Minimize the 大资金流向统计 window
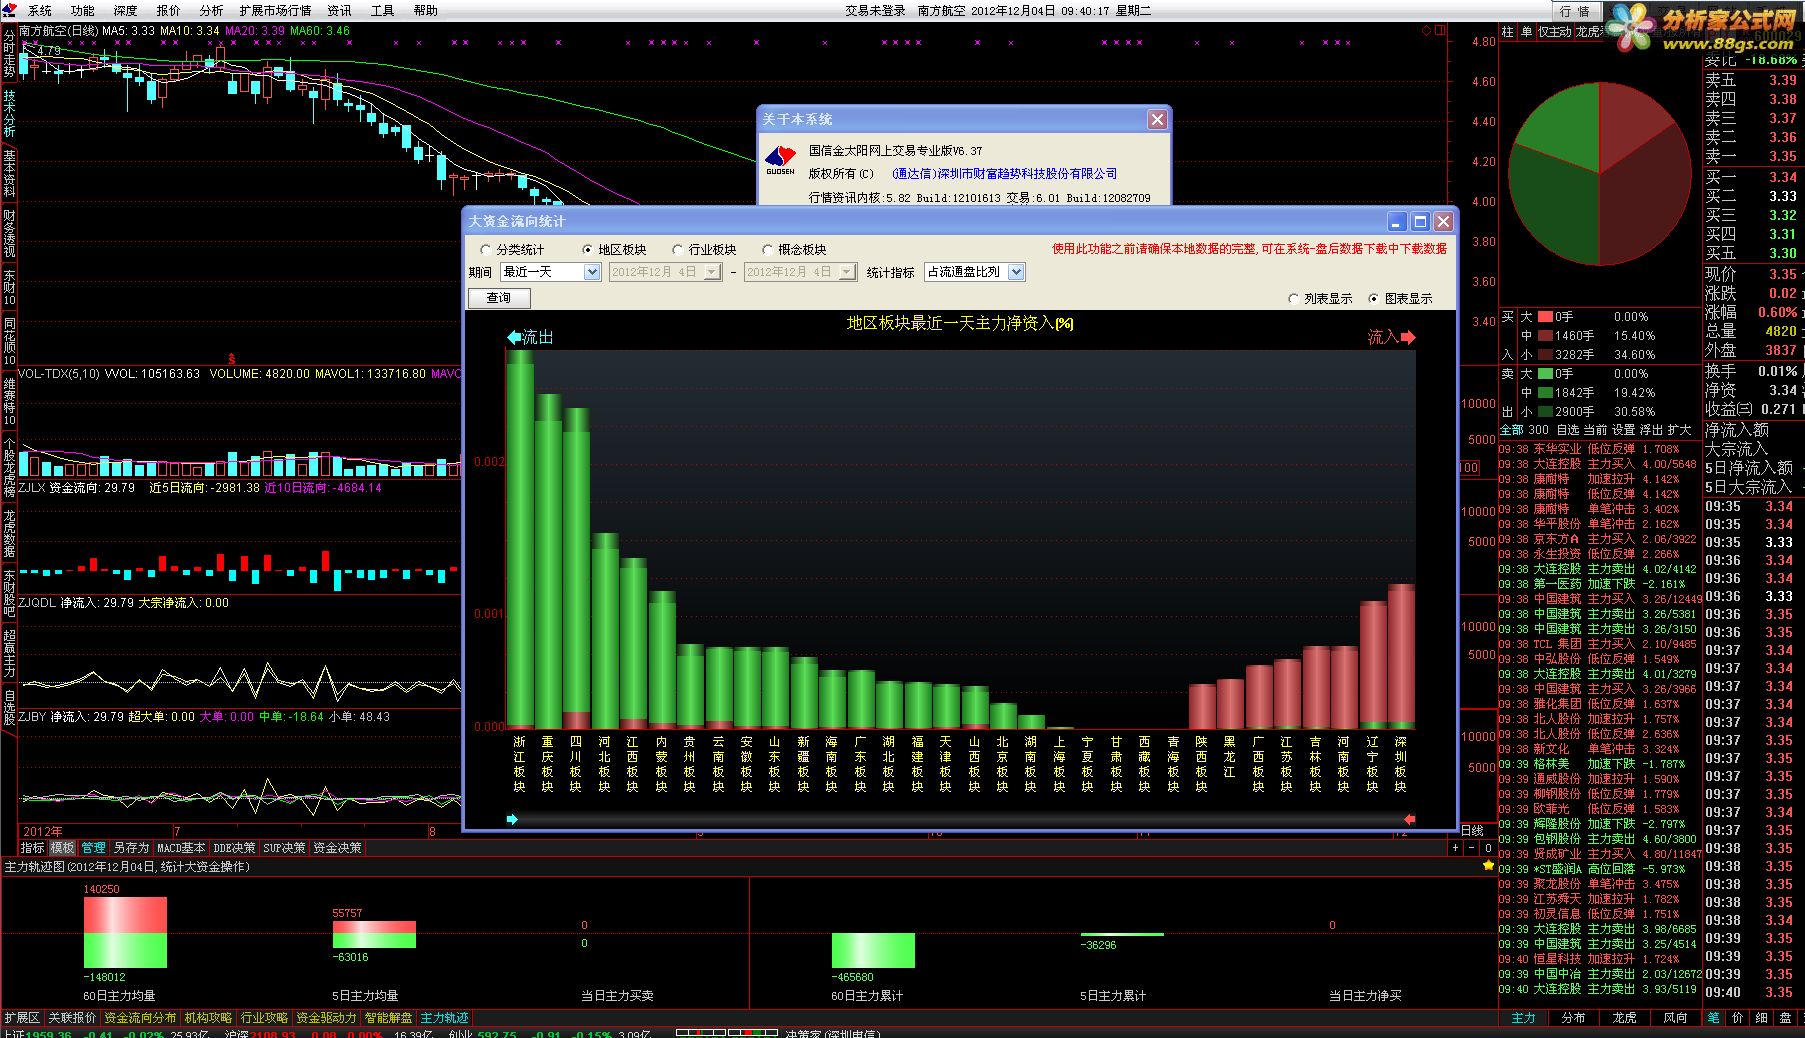 1397,221
